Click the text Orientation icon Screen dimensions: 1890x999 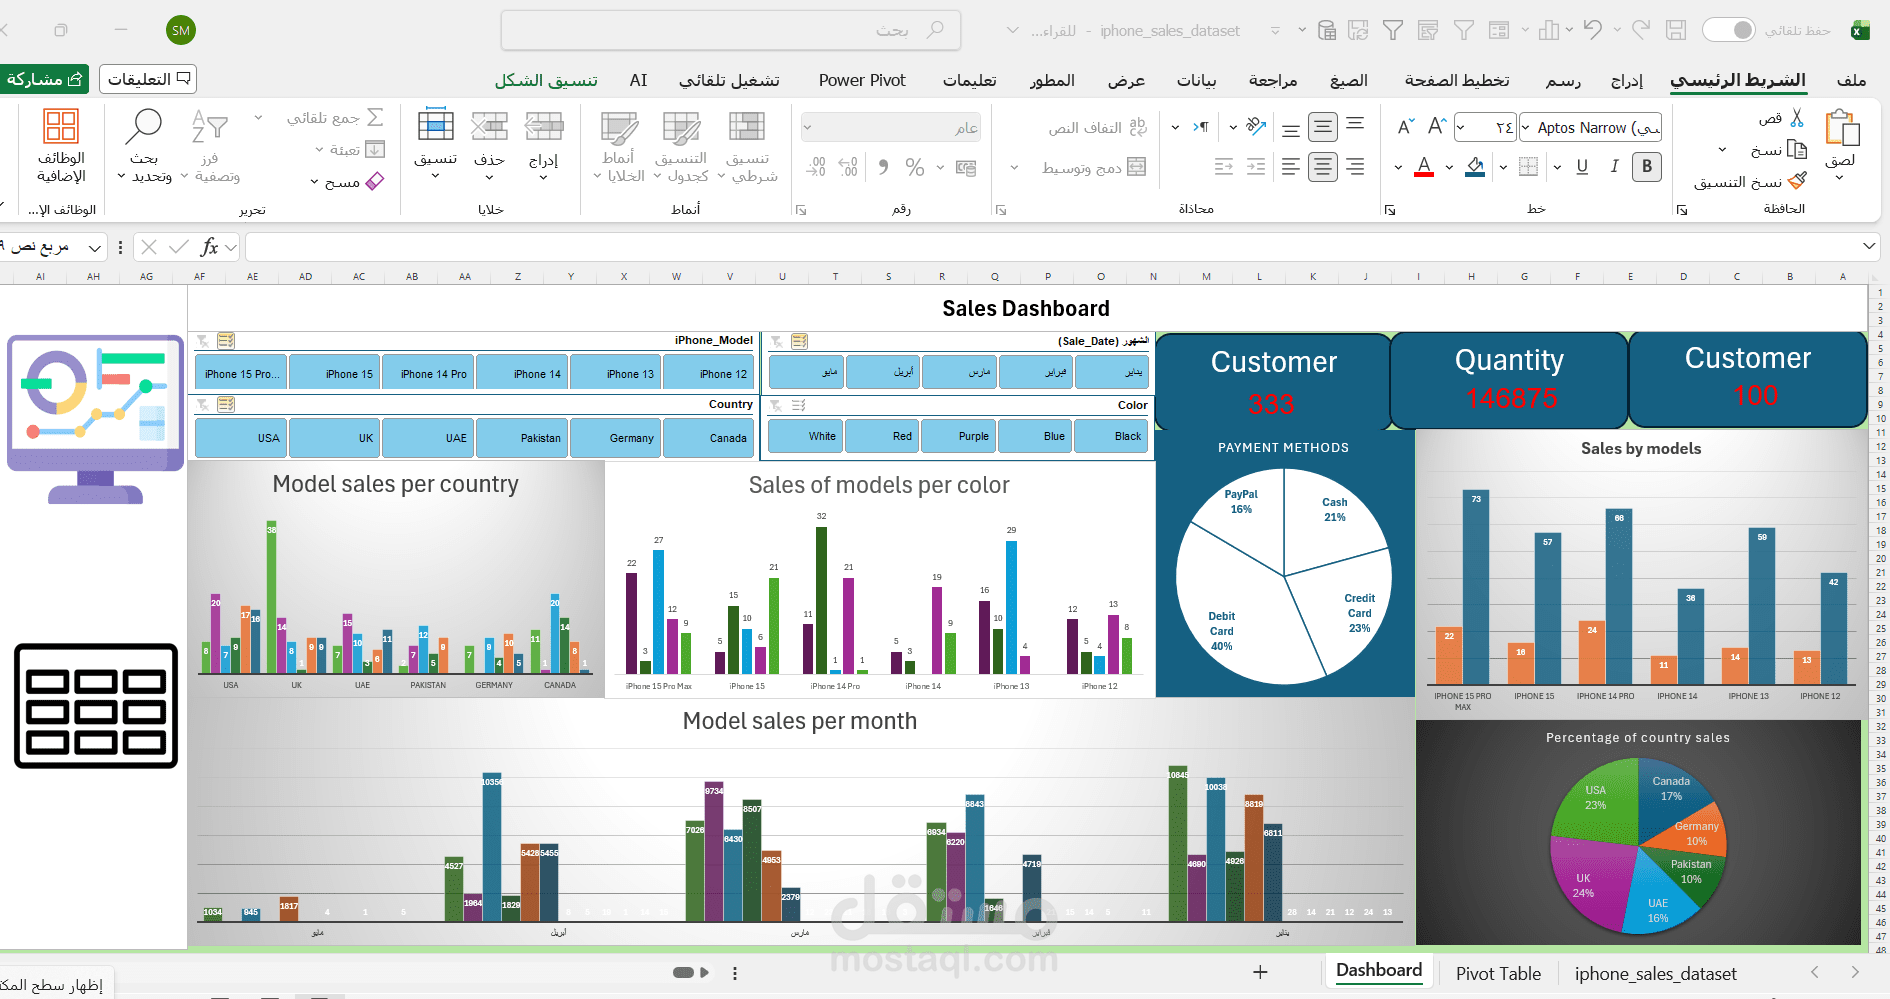[1256, 127]
